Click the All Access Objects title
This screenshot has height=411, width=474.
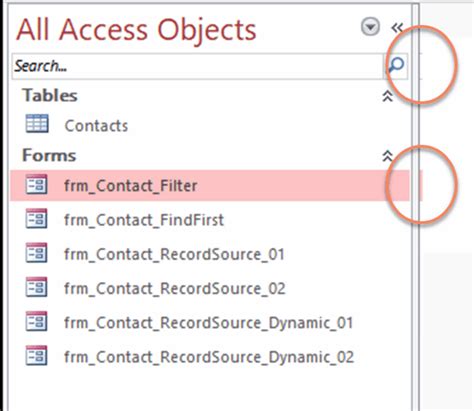click(136, 30)
